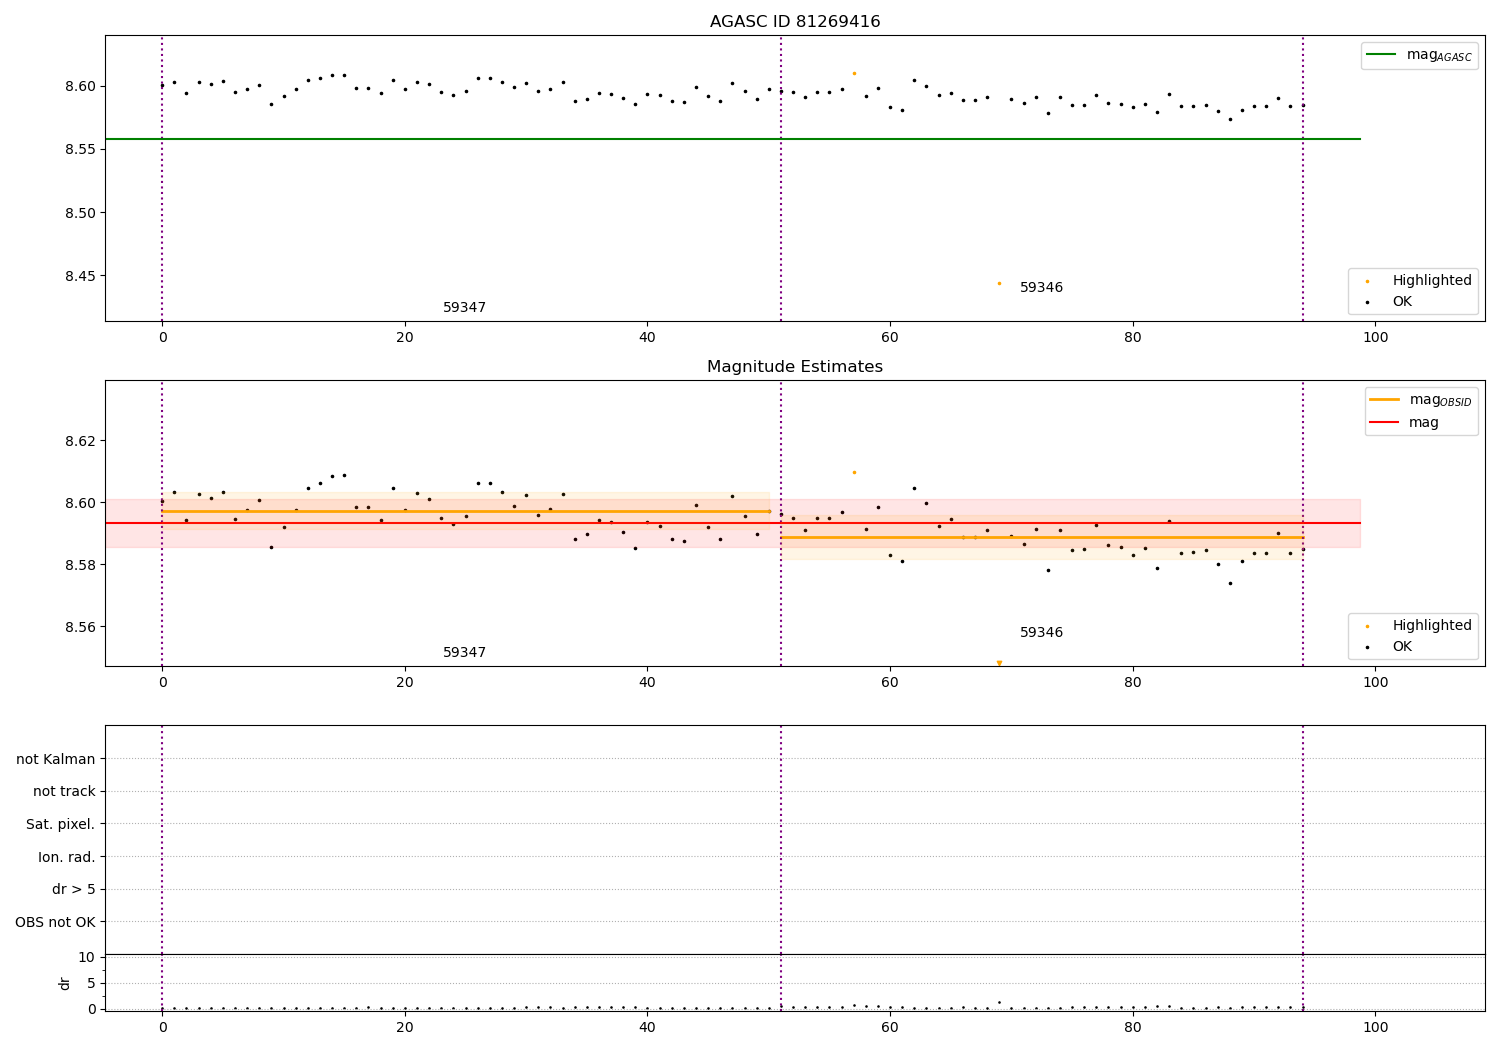1500x1050 pixels.
Task: Select the mag AGASC legend entry in top plot
Action: point(1419,55)
